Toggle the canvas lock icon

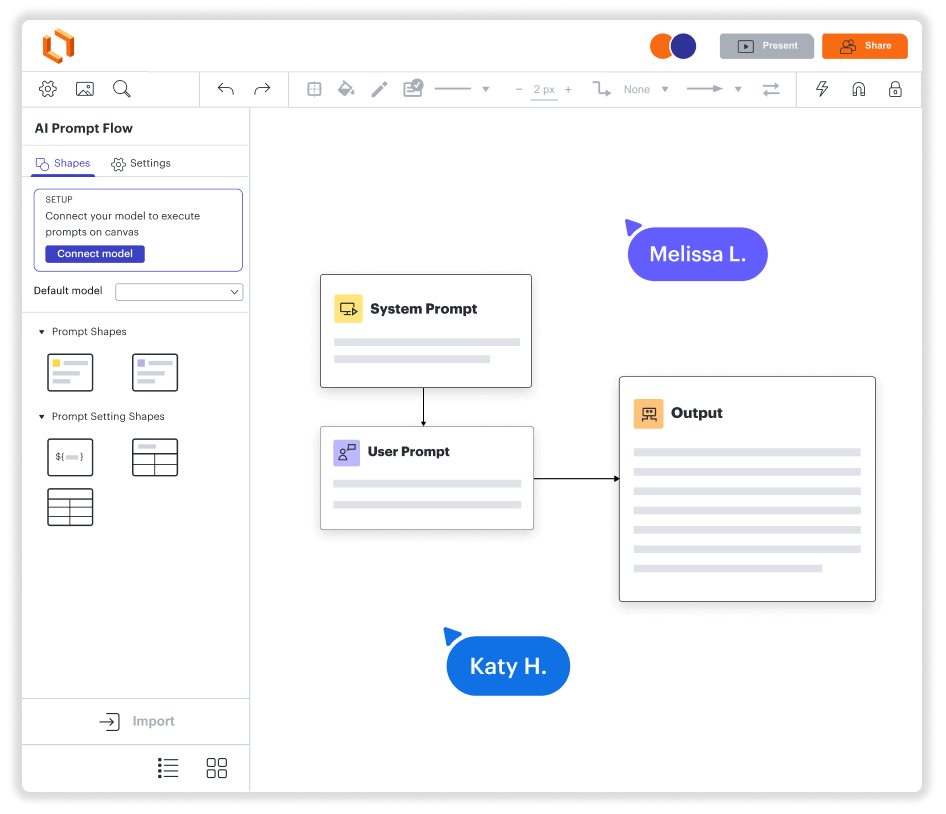(x=895, y=89)
